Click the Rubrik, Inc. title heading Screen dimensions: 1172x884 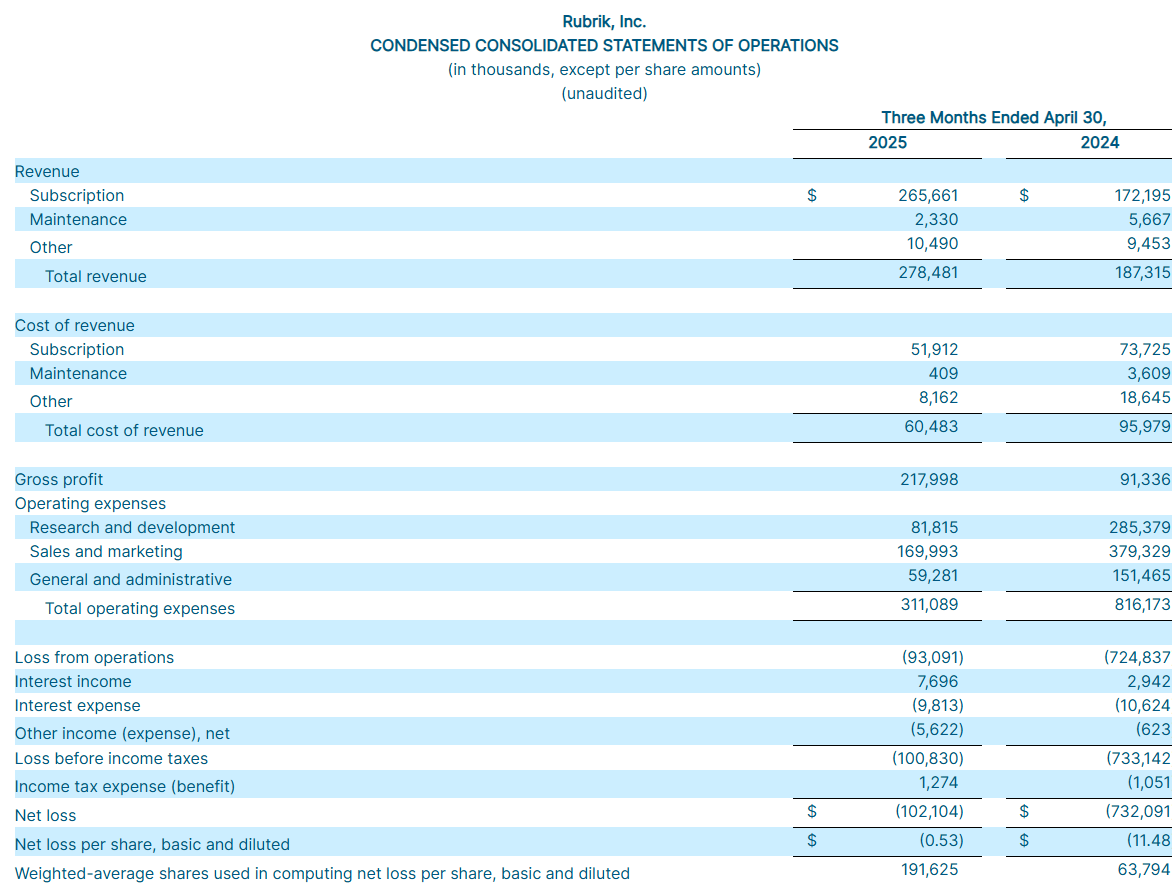pos(604,21)
